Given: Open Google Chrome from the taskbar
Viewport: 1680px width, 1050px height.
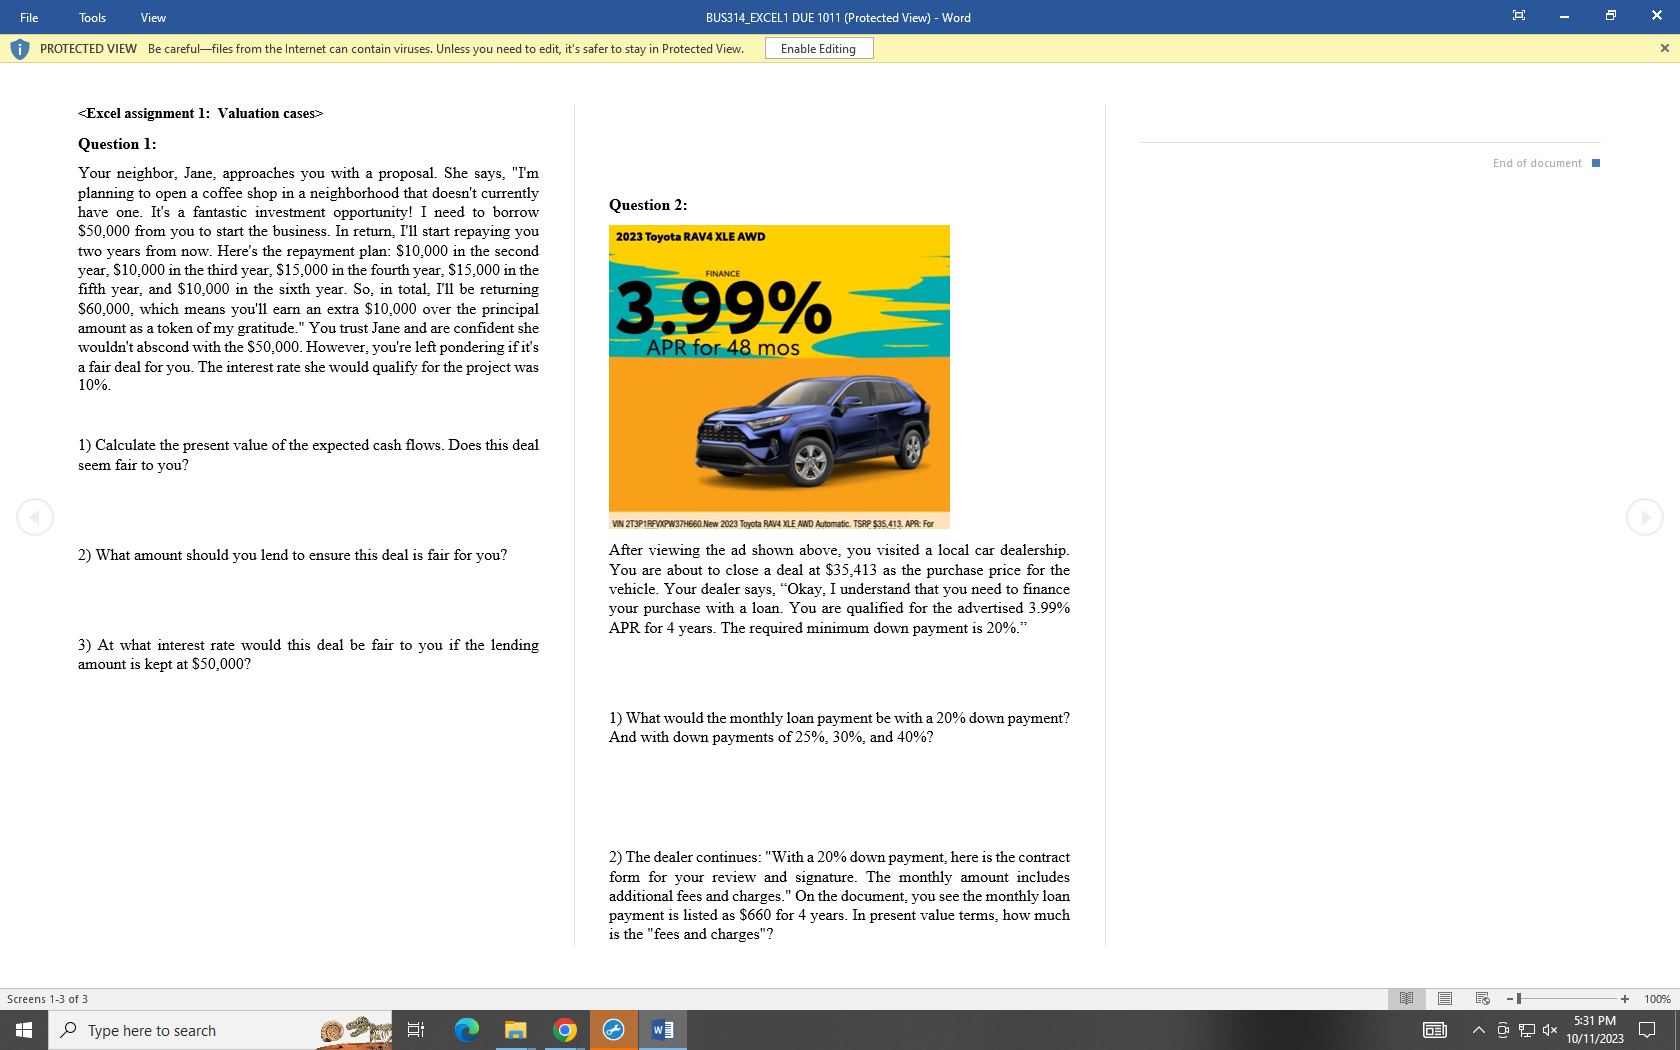Looking at the screenshot, I should [x=565, y=1030].
